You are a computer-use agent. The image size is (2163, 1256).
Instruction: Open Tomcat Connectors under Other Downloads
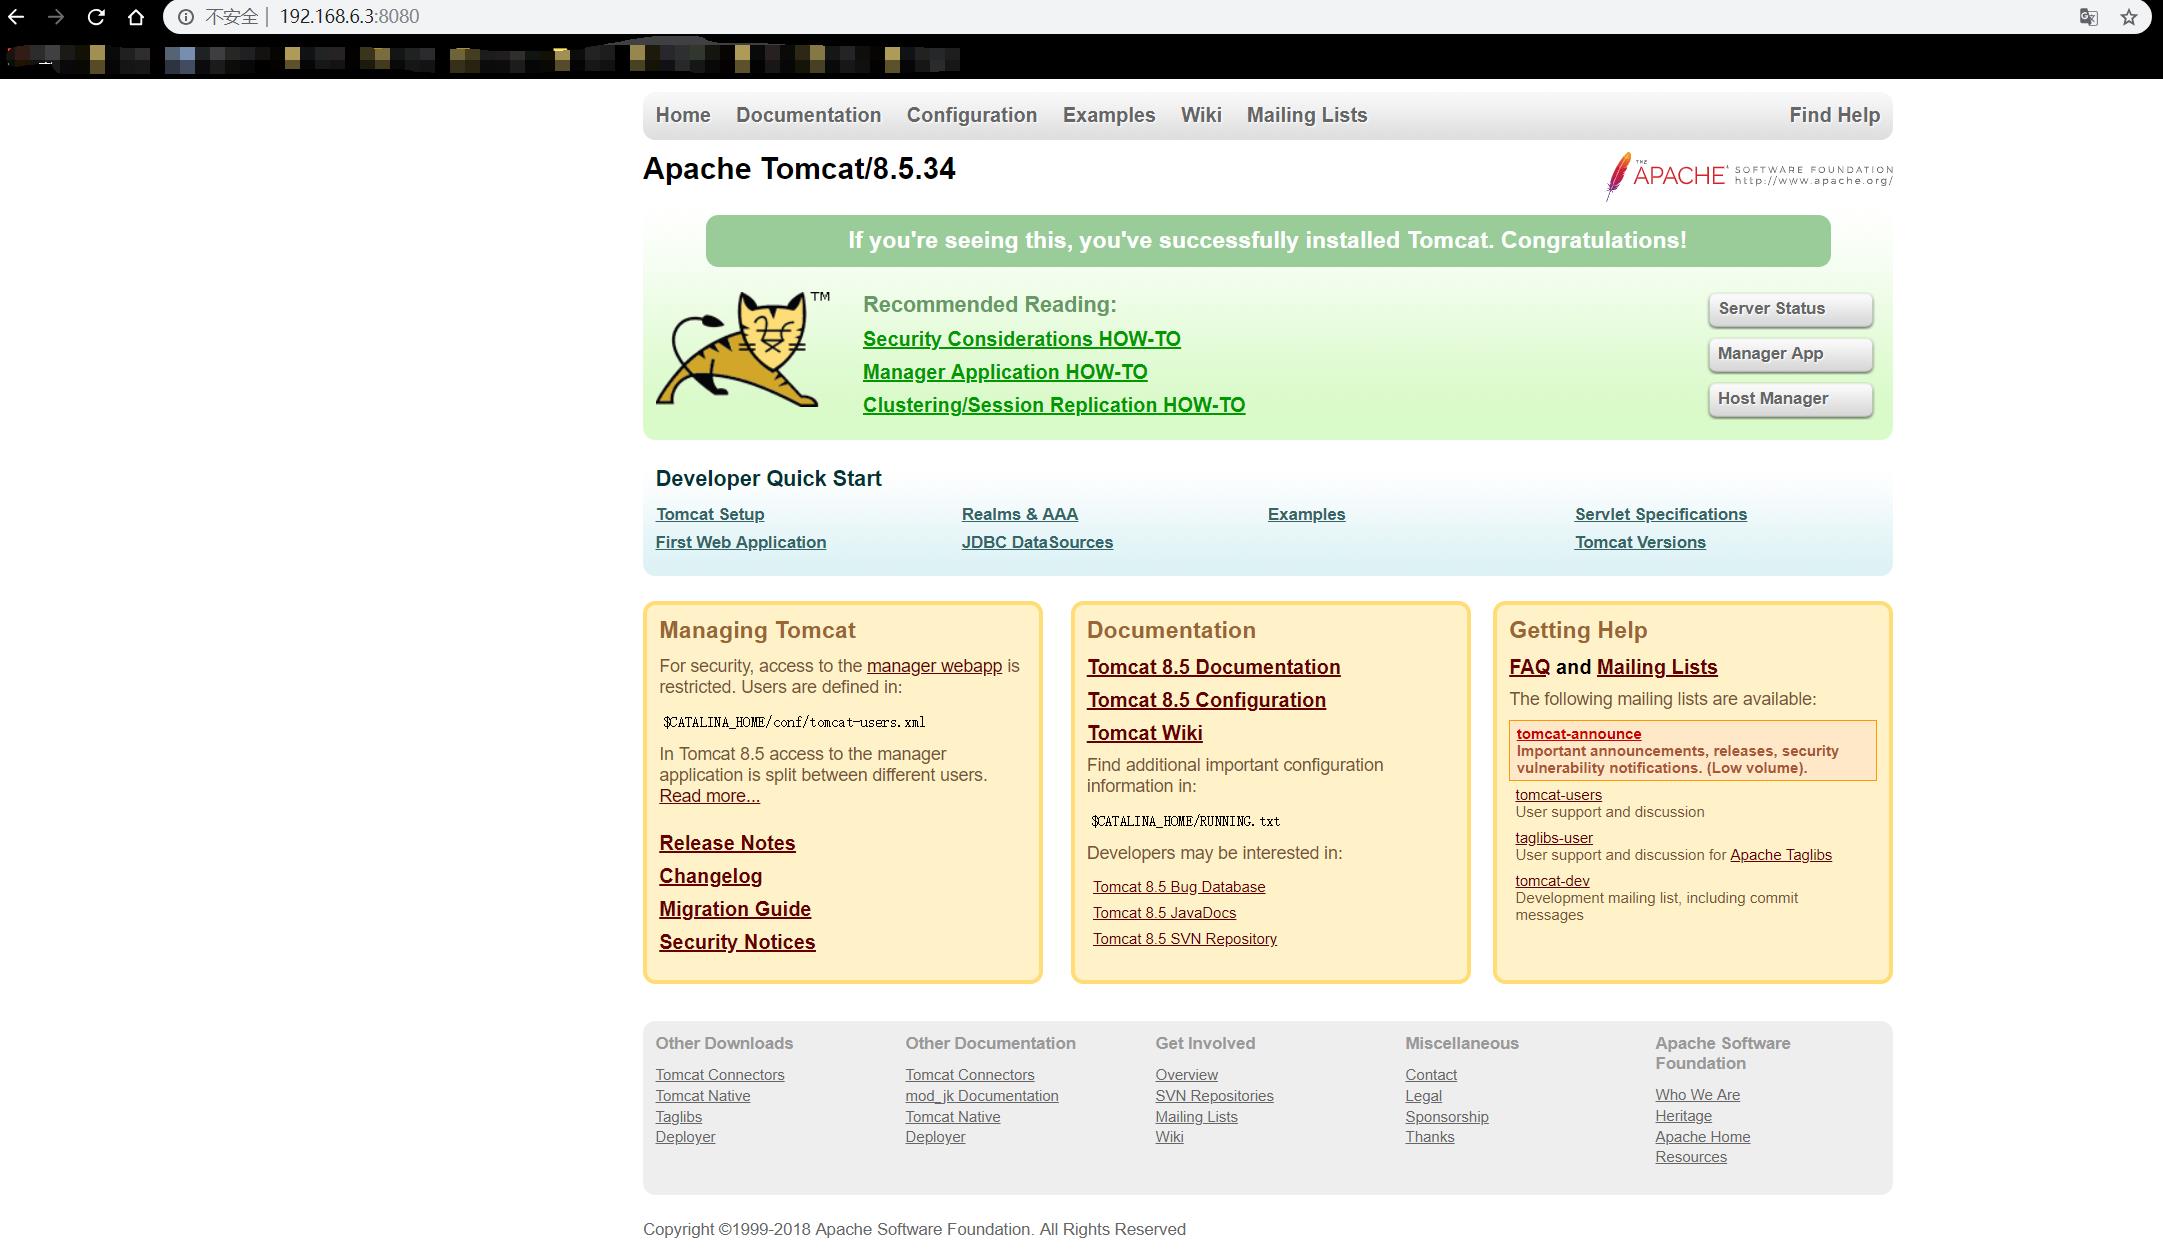720,1075
